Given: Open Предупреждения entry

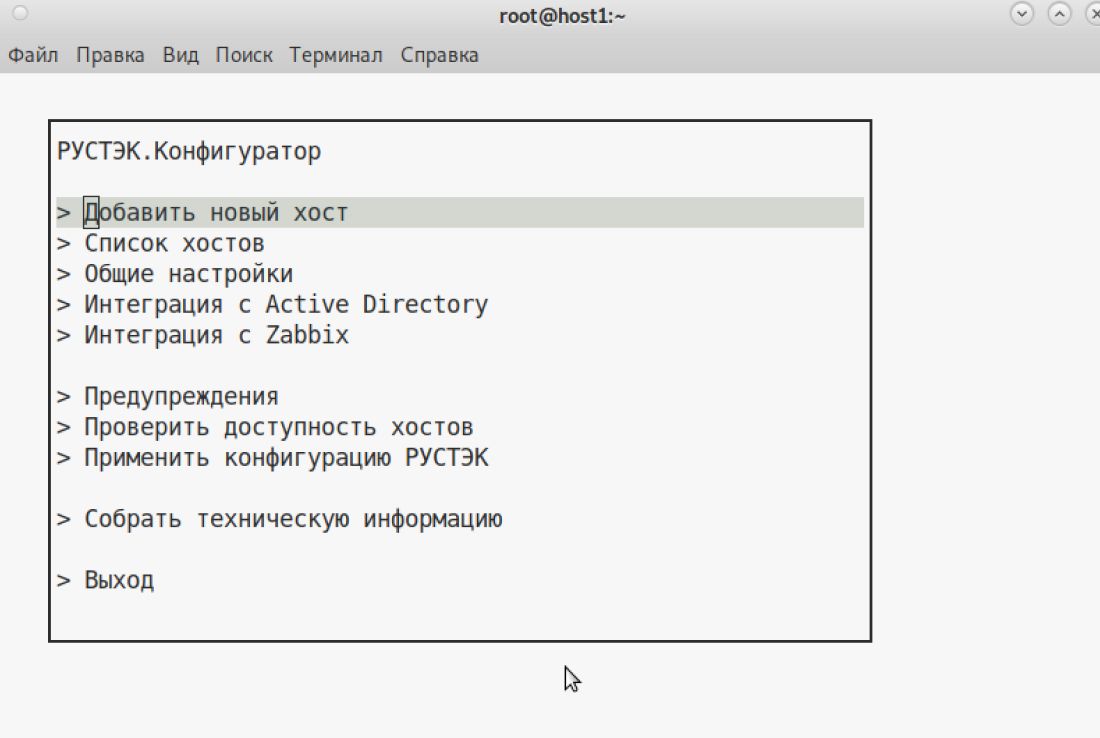Looking at the screenshot, I should tap(181, 397).
